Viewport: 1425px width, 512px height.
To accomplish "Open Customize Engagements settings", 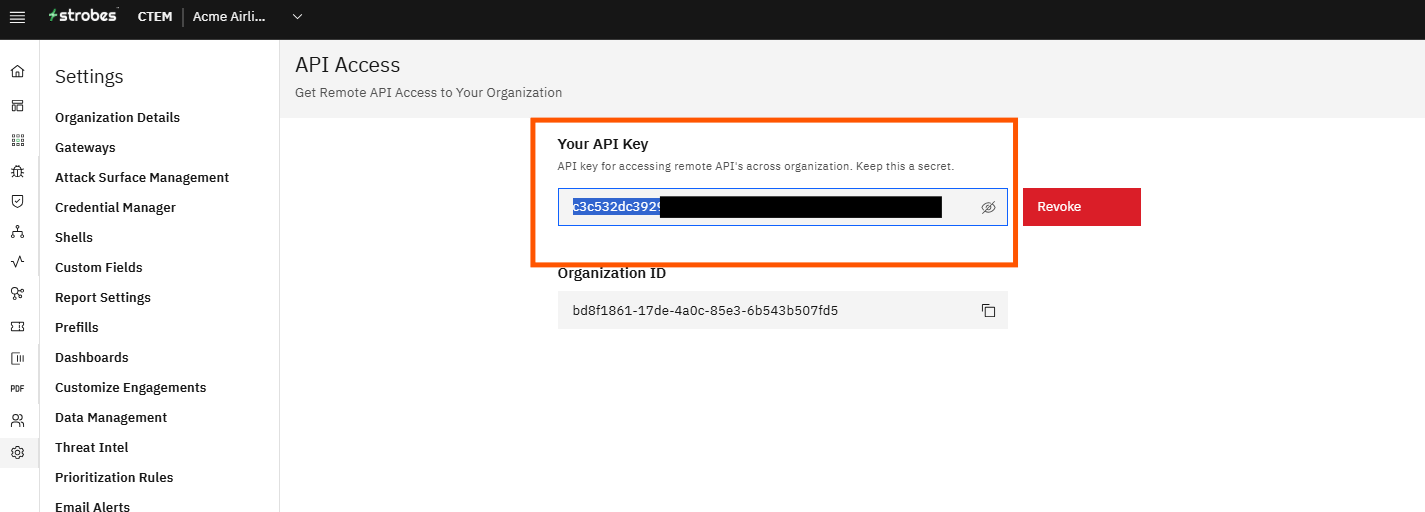I will point(131,387).
